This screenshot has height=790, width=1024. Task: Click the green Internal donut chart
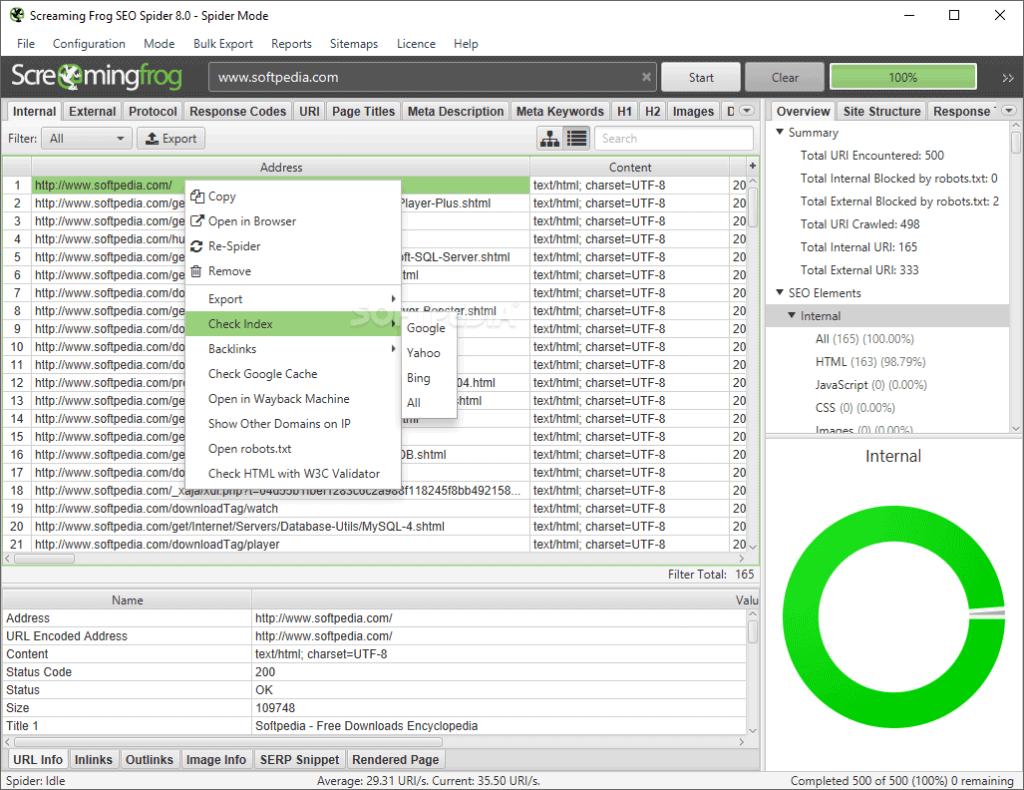click(893, 616)
